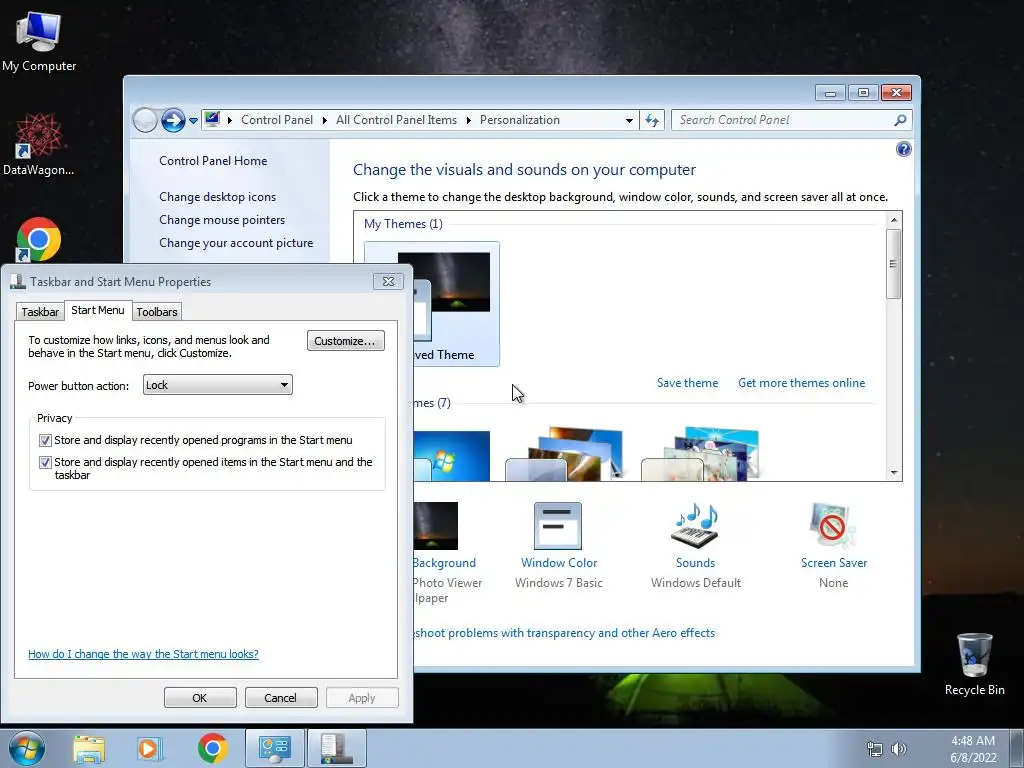Click themes list scroll up arrow

[894, 220]
